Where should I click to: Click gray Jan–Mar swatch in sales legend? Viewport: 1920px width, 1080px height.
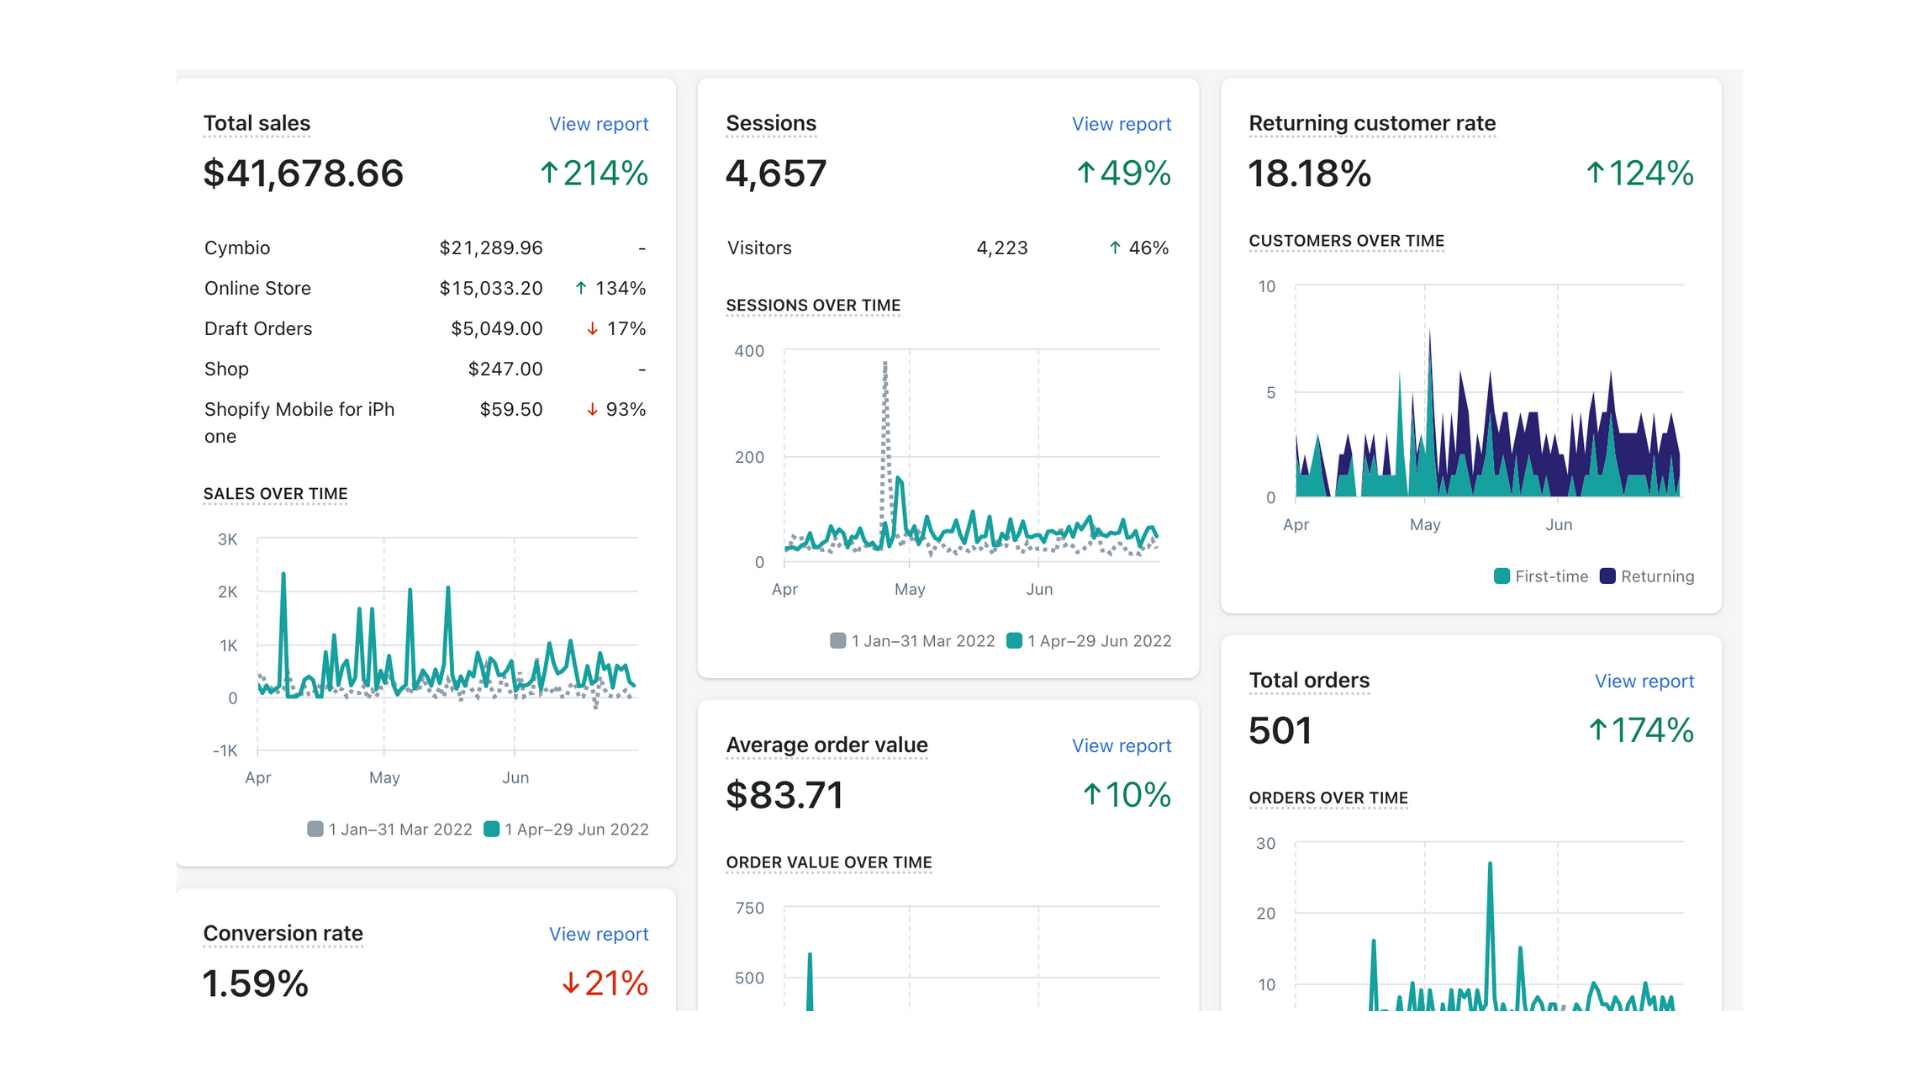[315, 829]
